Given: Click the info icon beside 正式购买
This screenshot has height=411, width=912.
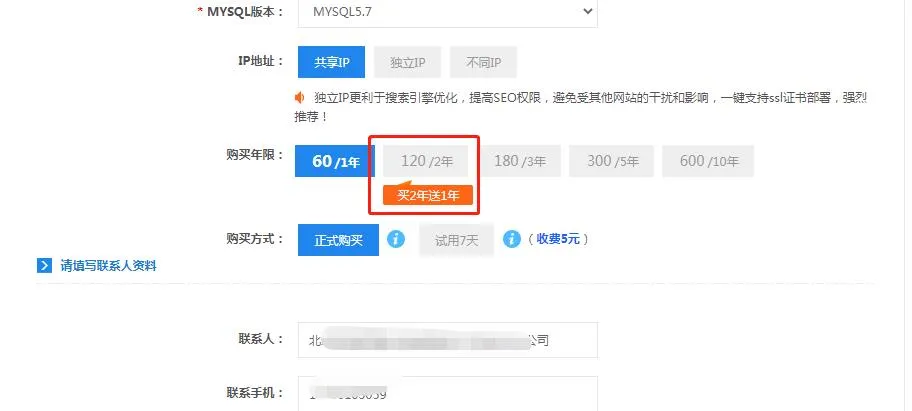Looking at the screenshot, I should point(396,239).
